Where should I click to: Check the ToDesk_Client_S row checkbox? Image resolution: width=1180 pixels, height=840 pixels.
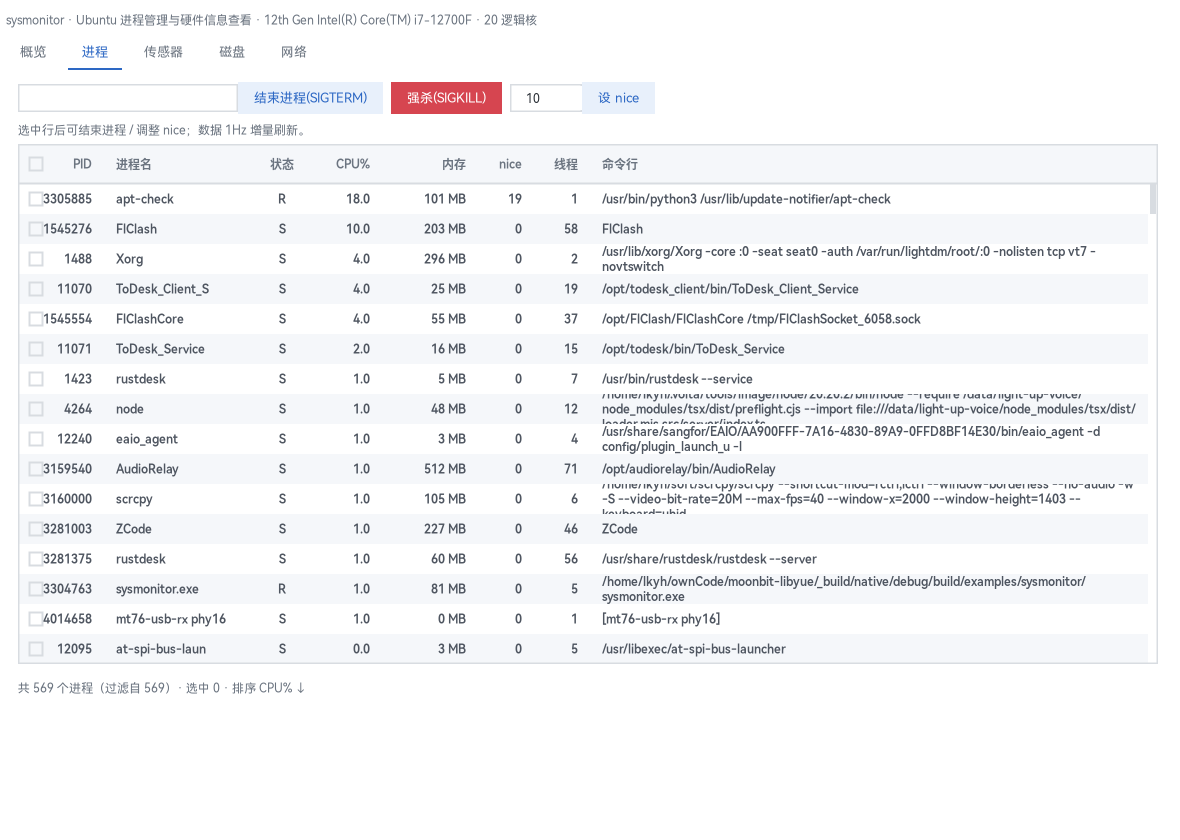coord(36,289)
